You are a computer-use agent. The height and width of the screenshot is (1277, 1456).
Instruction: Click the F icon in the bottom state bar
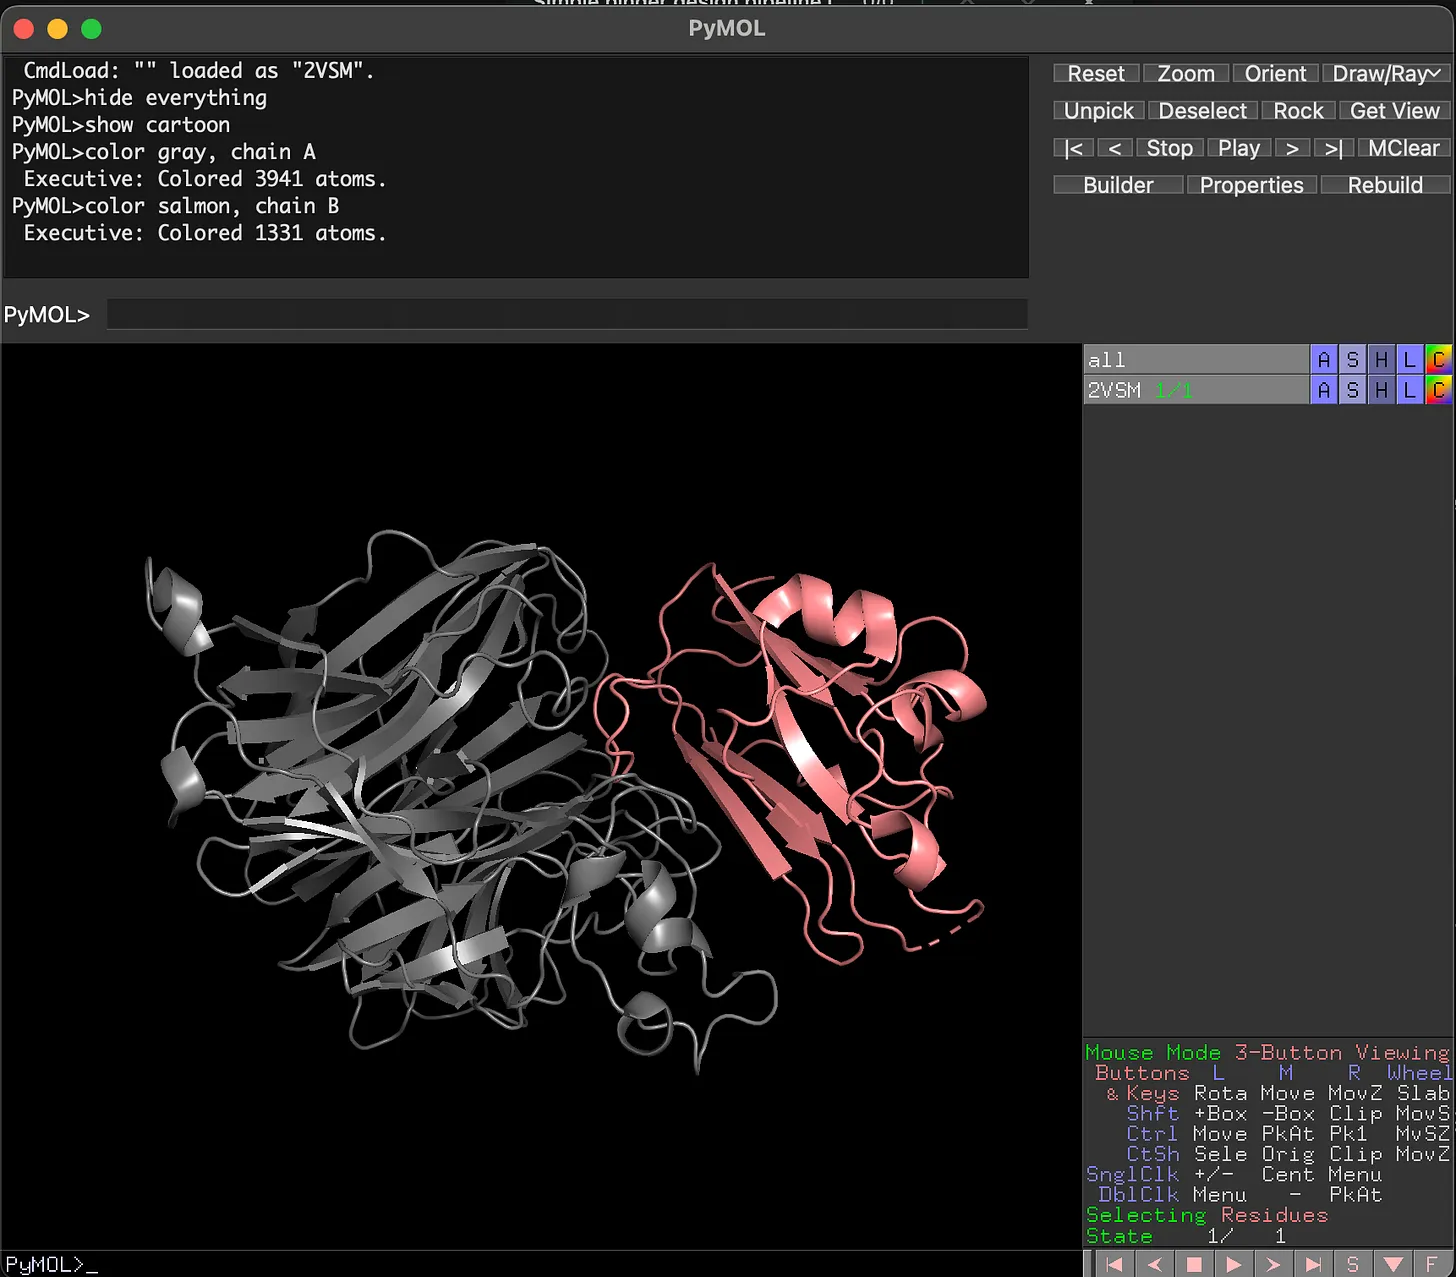point(1432,1263)
